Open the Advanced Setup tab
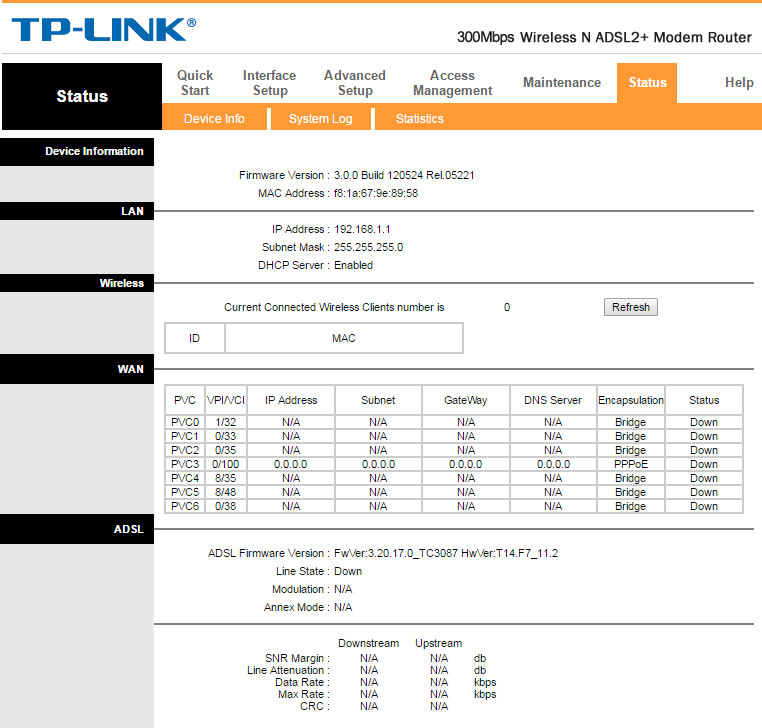Screen dimensions: 762x728 click(355, 83)
